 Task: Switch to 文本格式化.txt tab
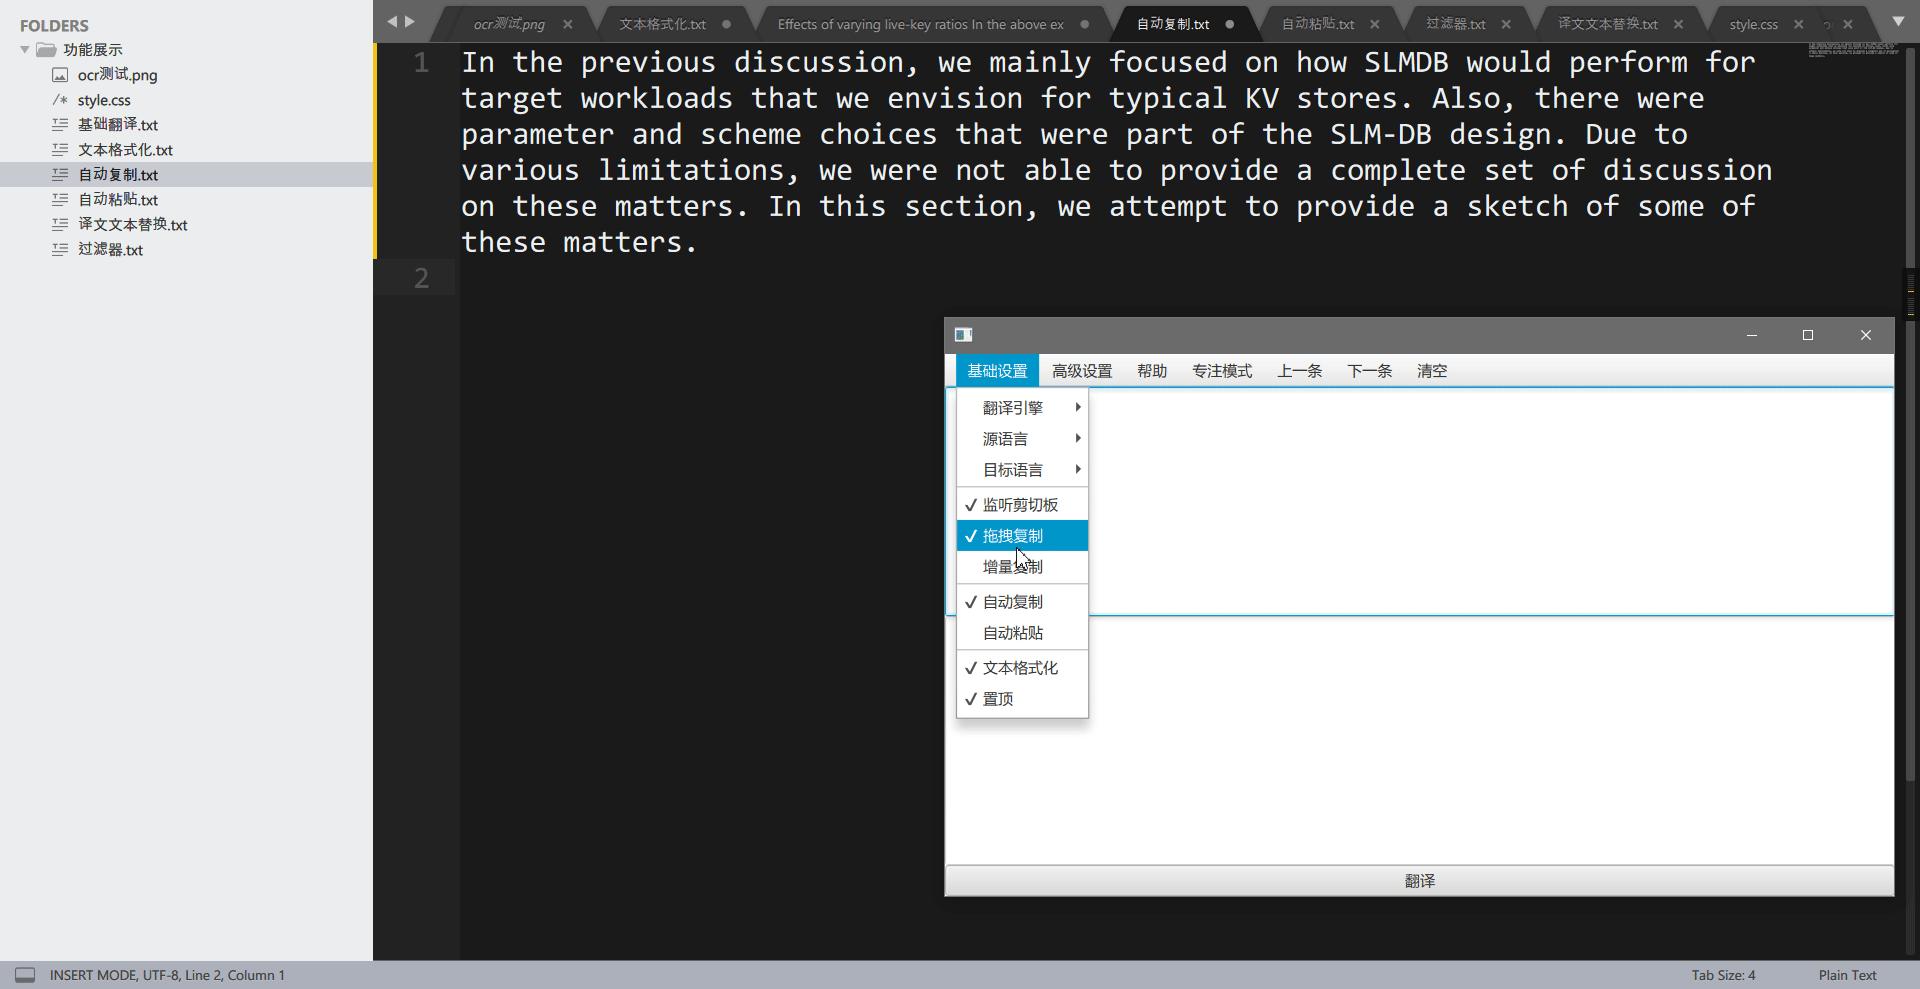click(x=662, y=24)
